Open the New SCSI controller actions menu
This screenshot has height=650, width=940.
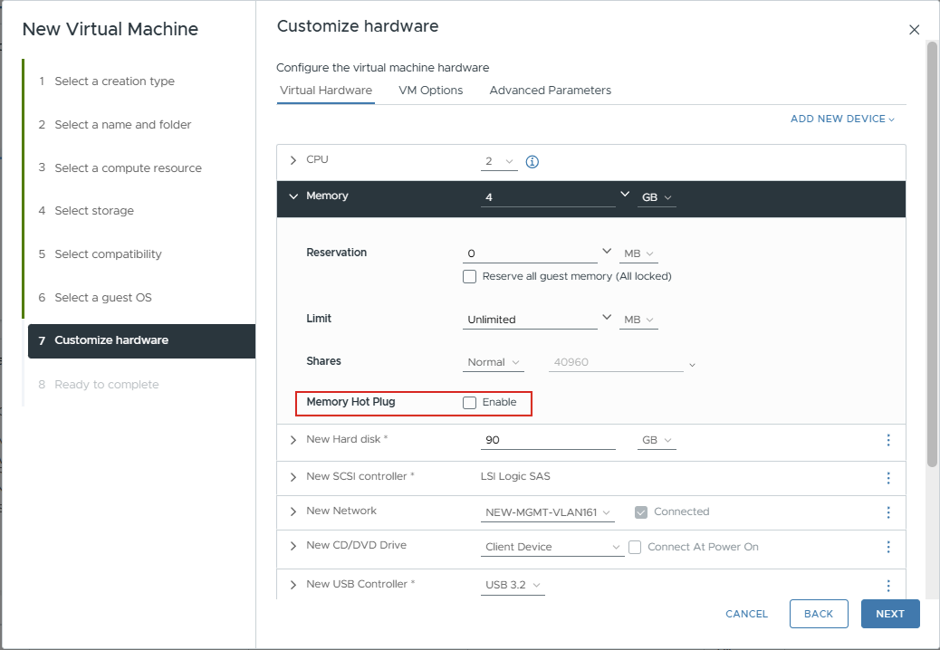tap(888, 478)
